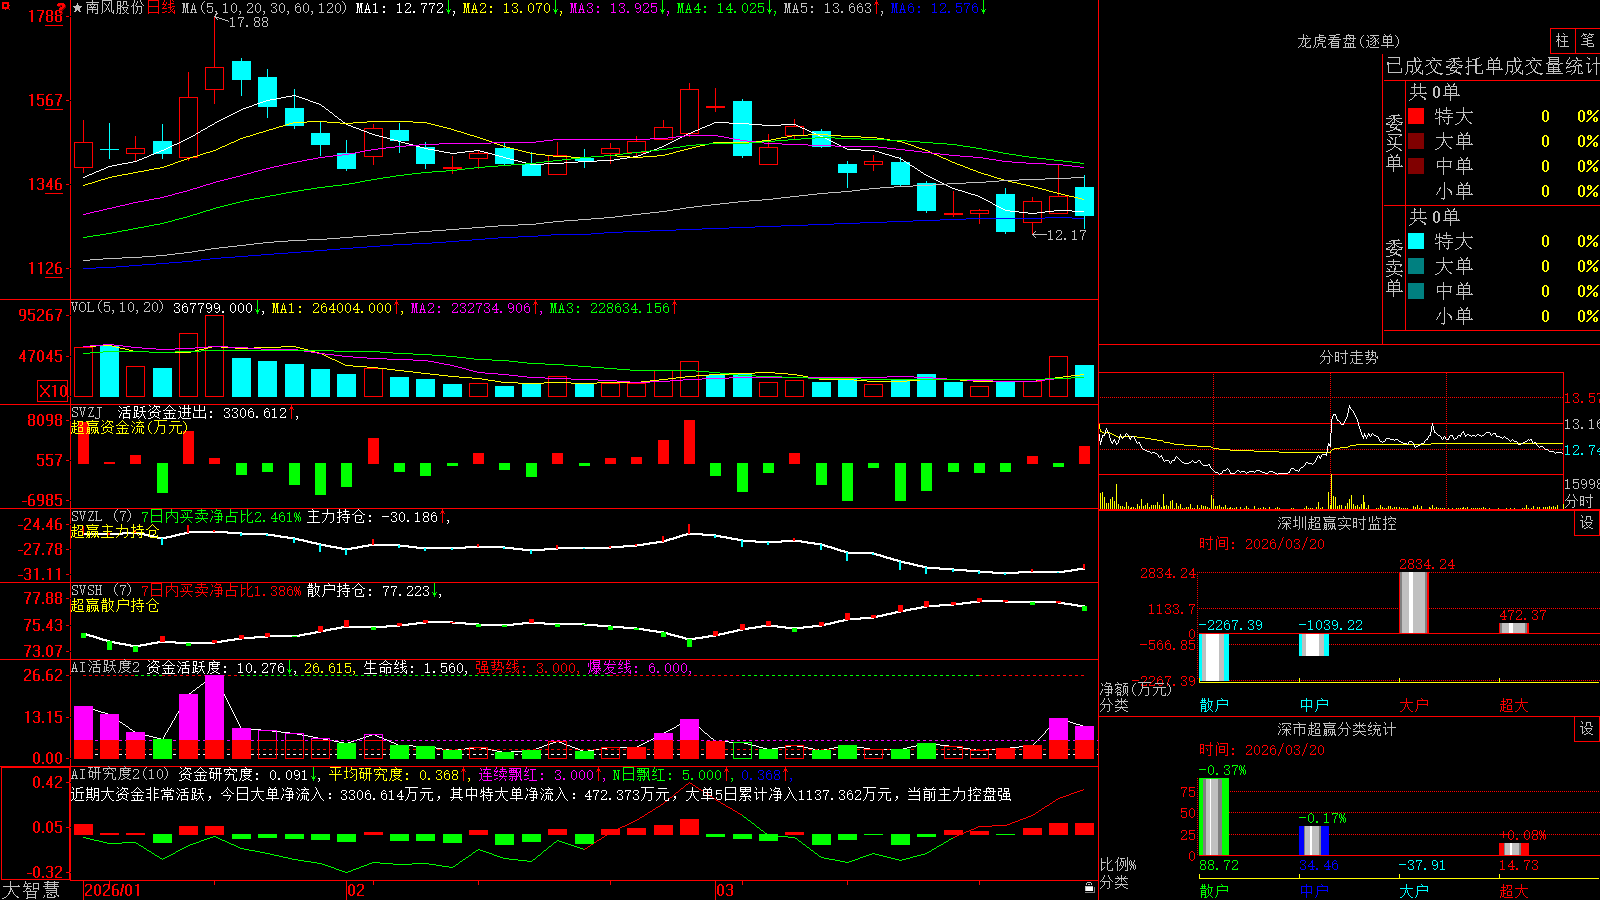Image resolution: width=1600 pixels, height=900 pixels.
Task: Click the SVSH (7) indicator name
Action: (x=101, y=591)
